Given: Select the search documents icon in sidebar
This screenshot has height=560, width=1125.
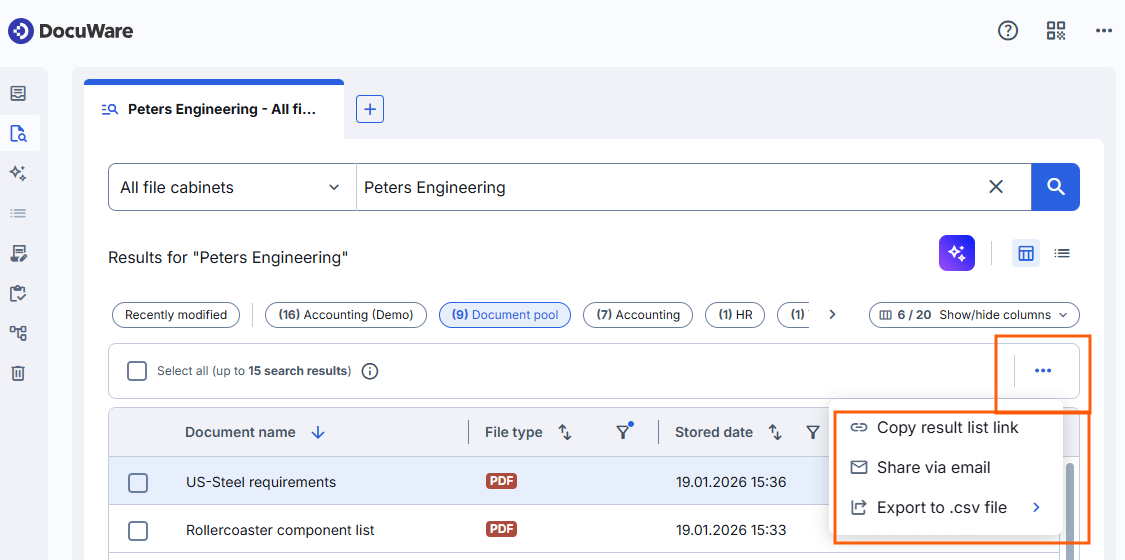Looking at the screenshot, I should tap(19, 133).
